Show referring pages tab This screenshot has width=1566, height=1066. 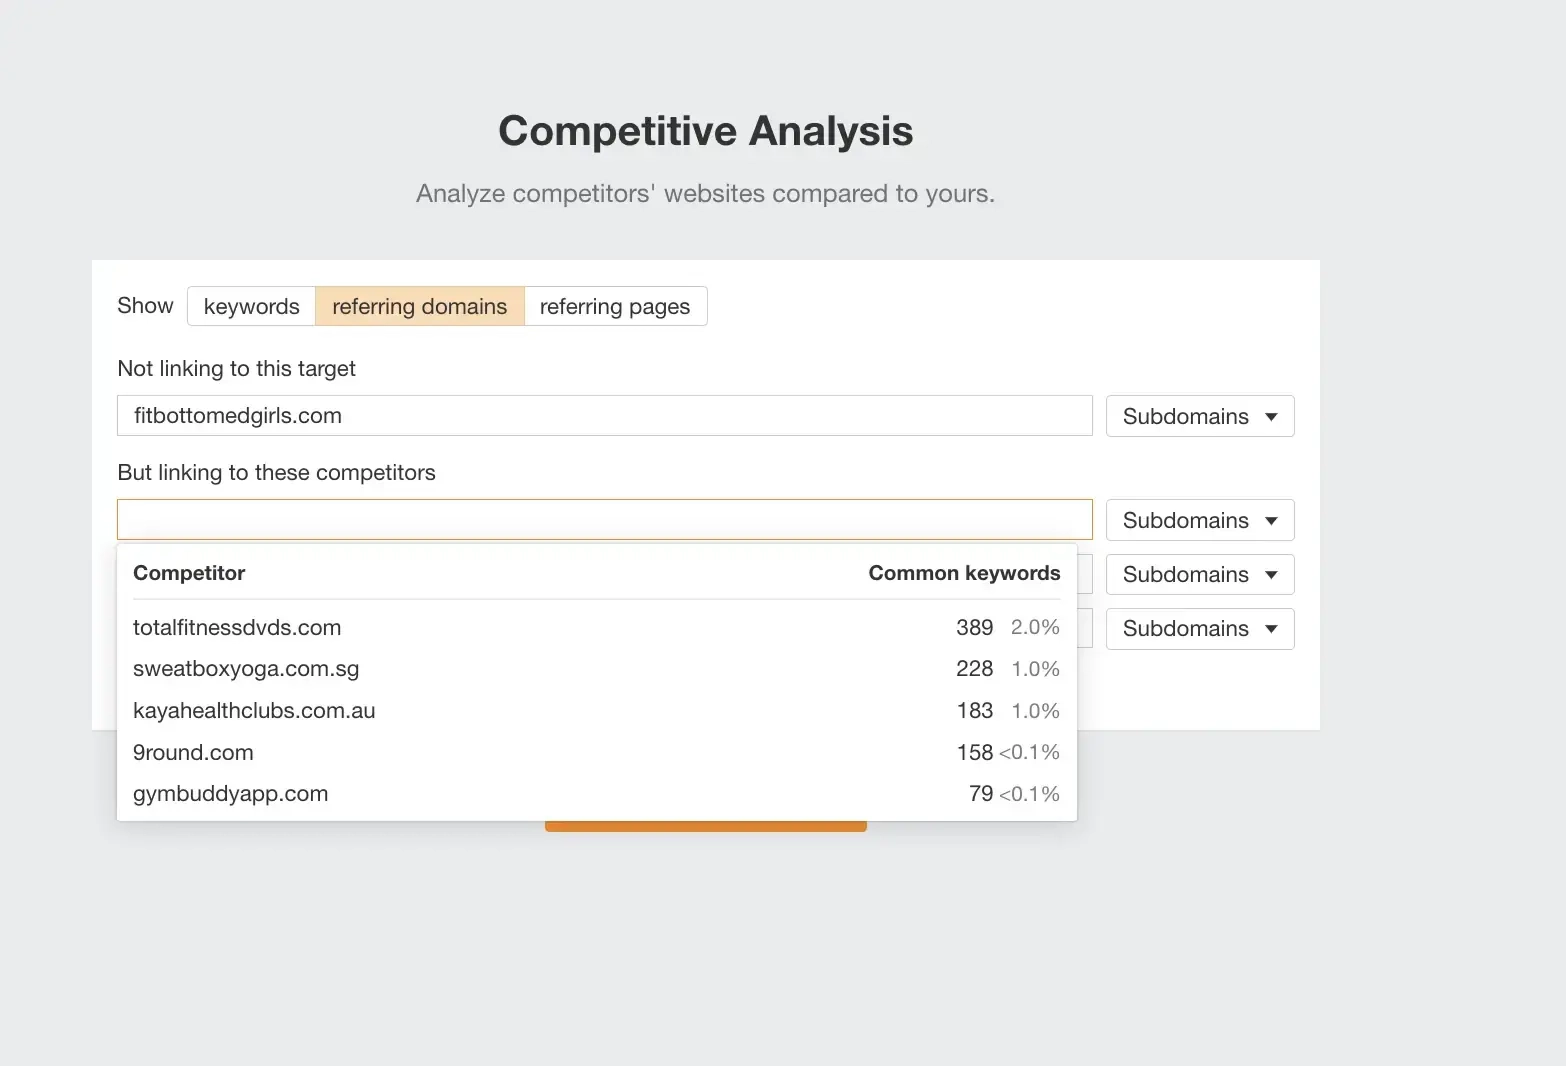click(x=614, y=306)
